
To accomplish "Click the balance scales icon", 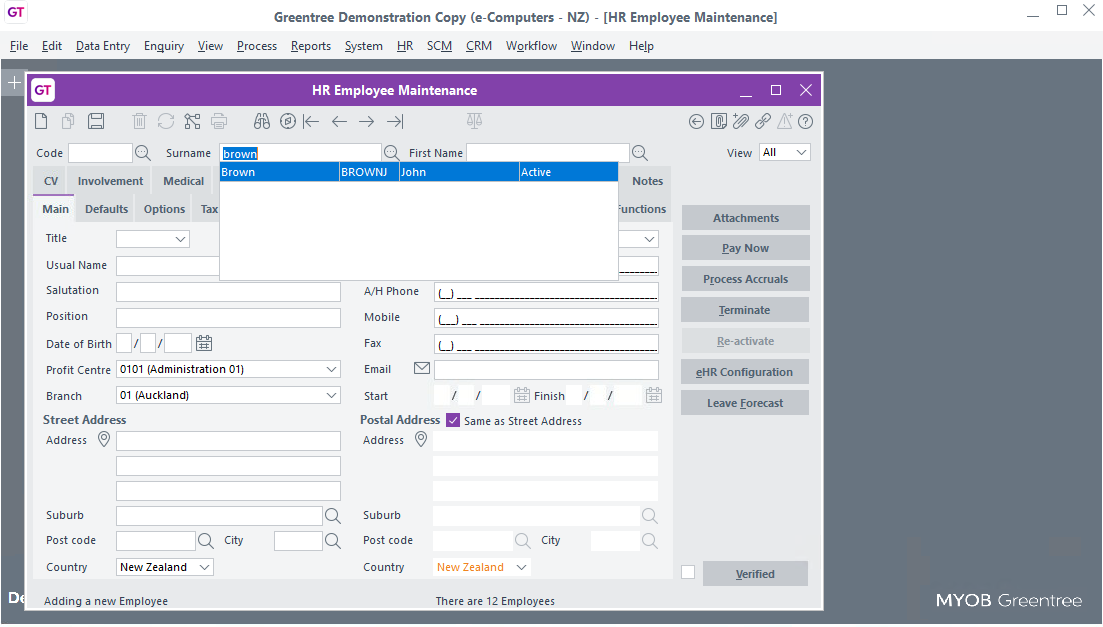I will tap(474, 121).
